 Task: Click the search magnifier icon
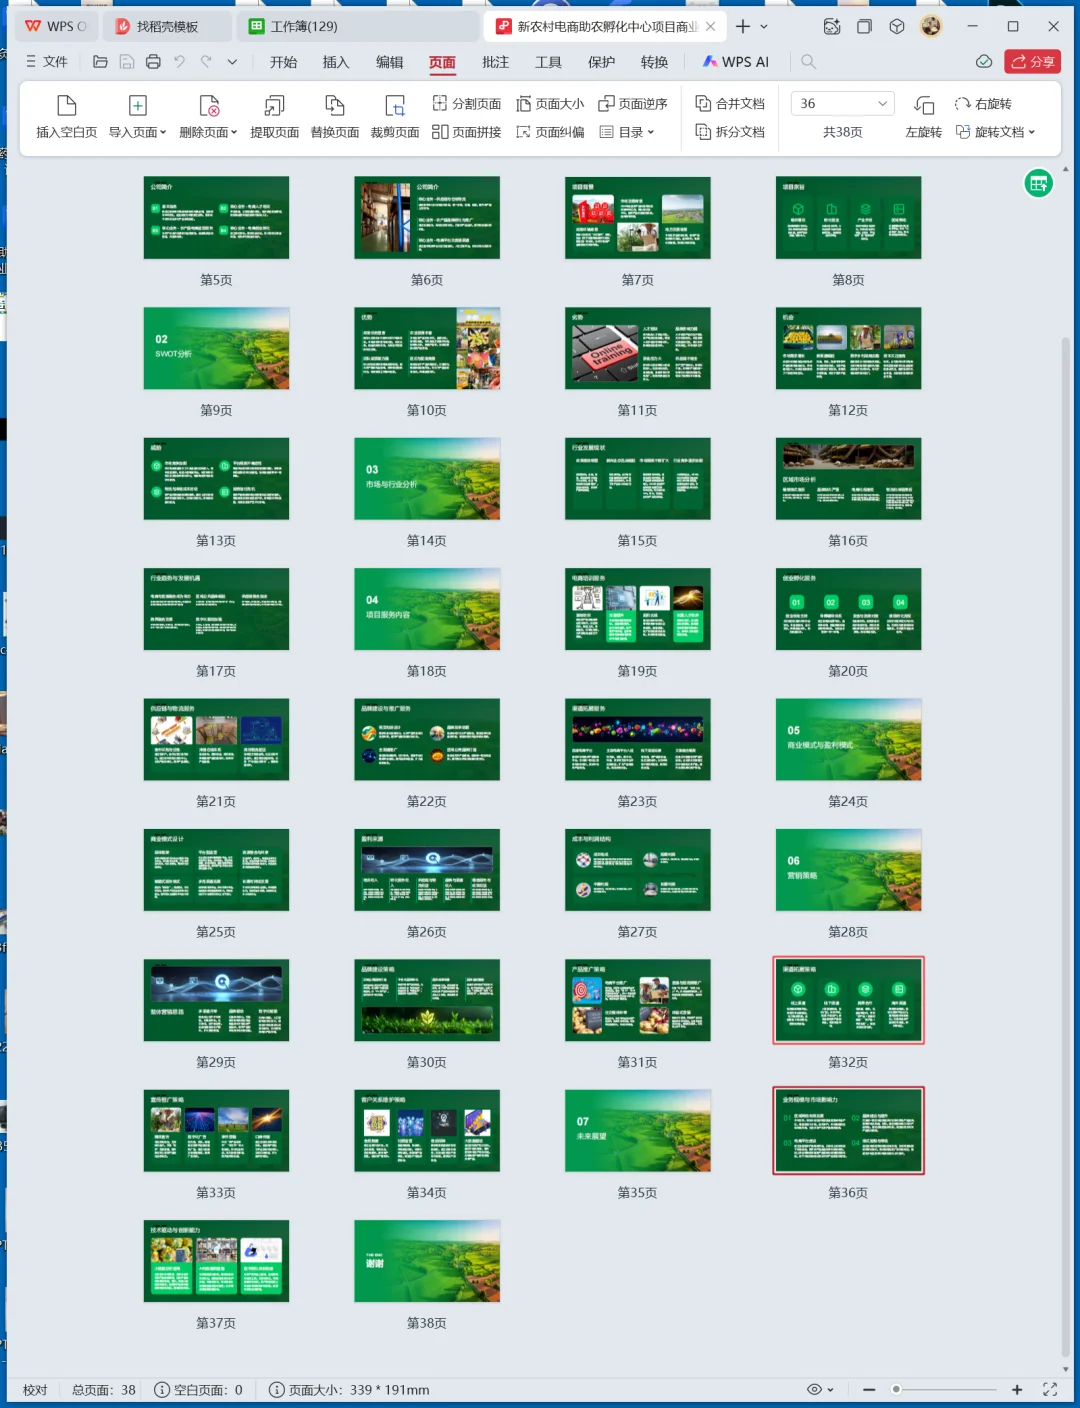pos(809,62)
